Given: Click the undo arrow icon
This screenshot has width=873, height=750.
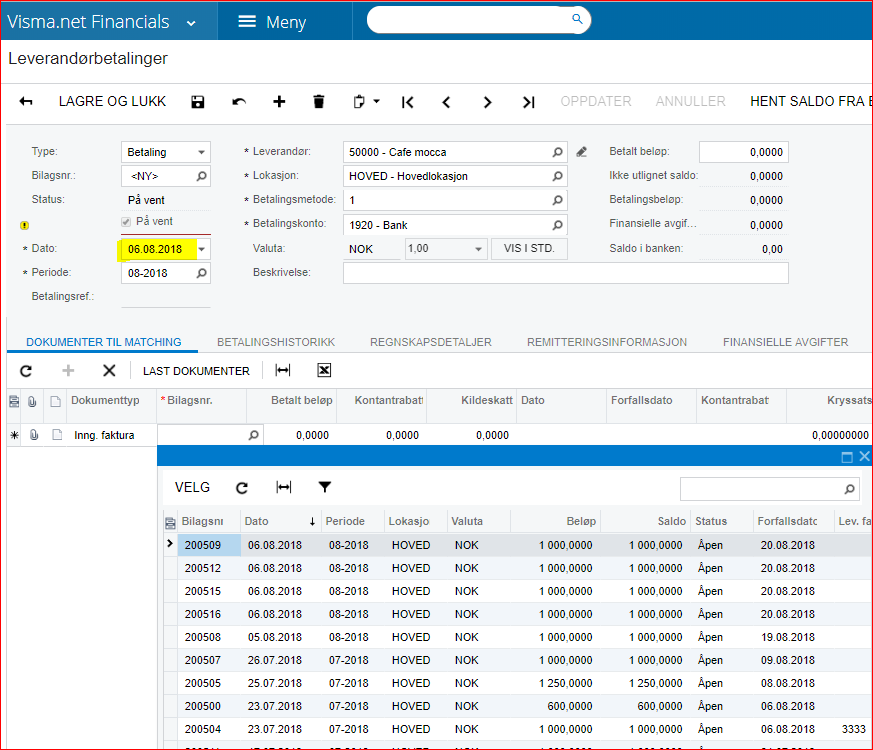Looking at the screenshot, I should [x=239, y=102].
